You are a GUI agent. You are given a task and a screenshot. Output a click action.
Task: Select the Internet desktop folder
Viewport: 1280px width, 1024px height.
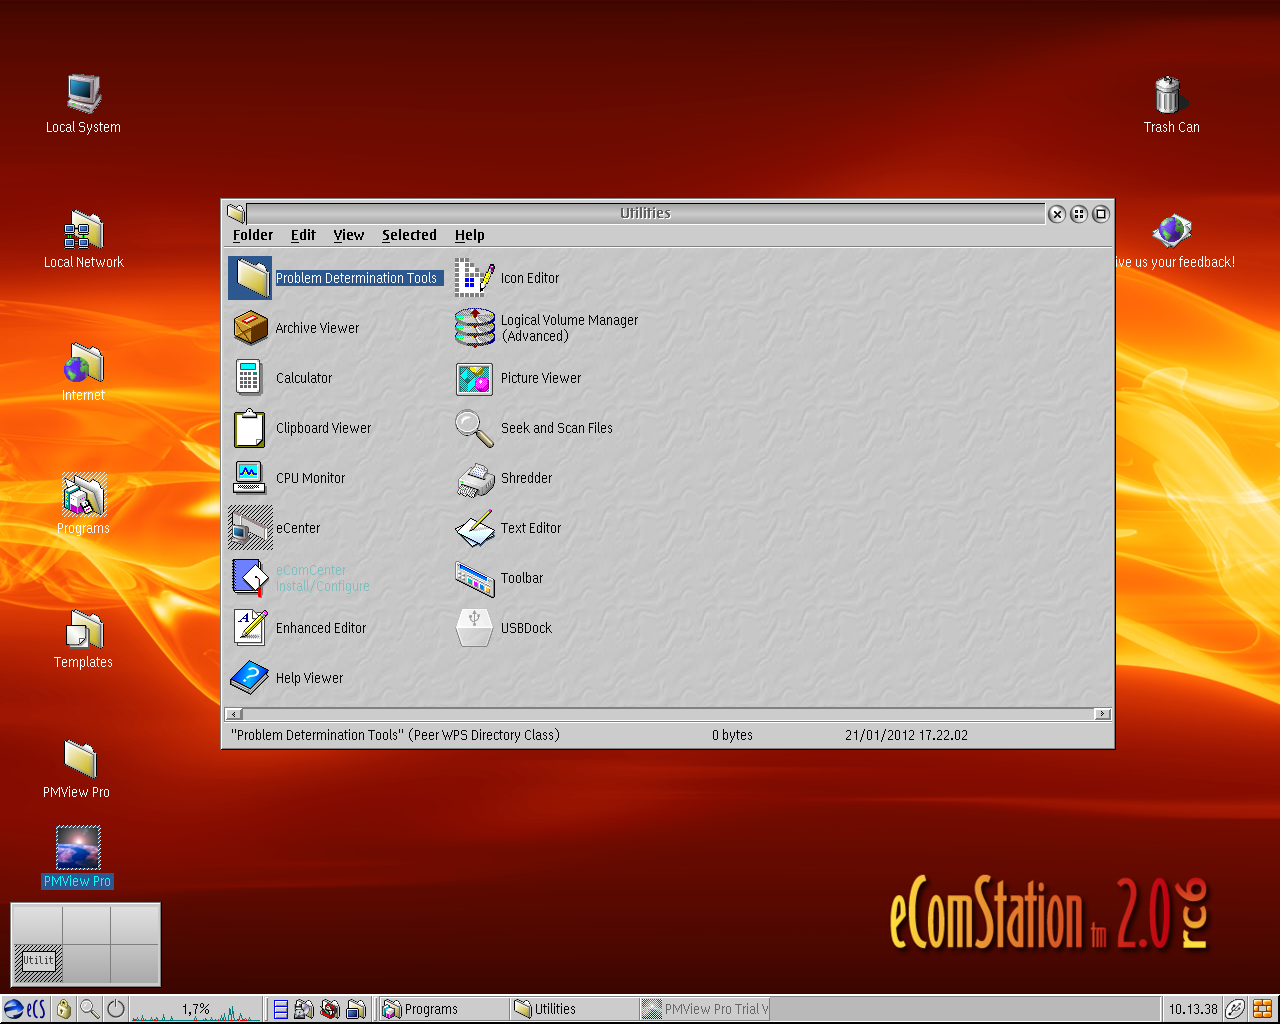pyautogui.click(x=84, y=363)
